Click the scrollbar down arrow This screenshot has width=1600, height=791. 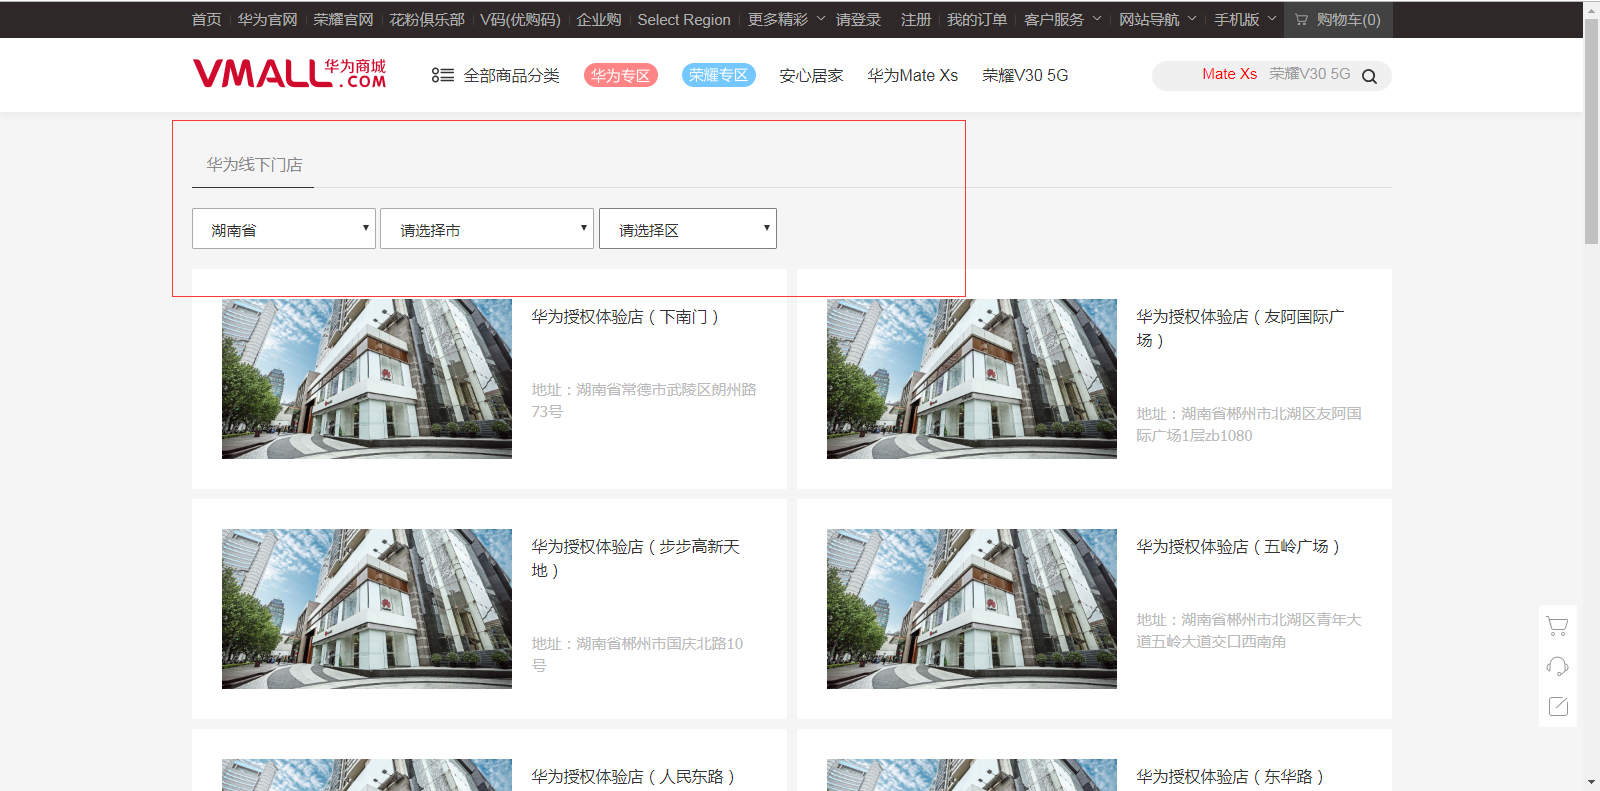[x=1591, y=782]
